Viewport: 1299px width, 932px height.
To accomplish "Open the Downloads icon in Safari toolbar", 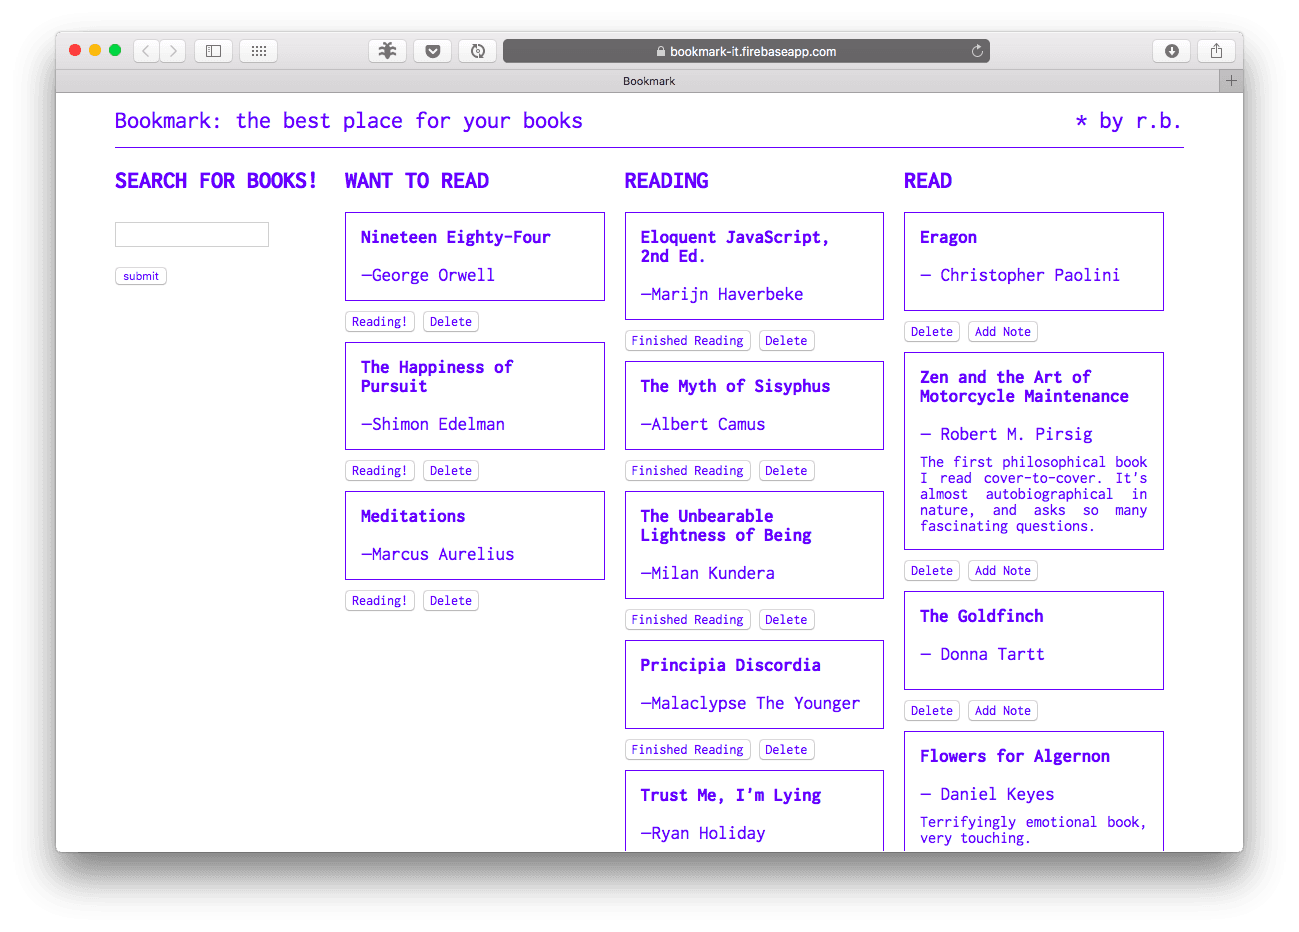I will coord(1172,51).
